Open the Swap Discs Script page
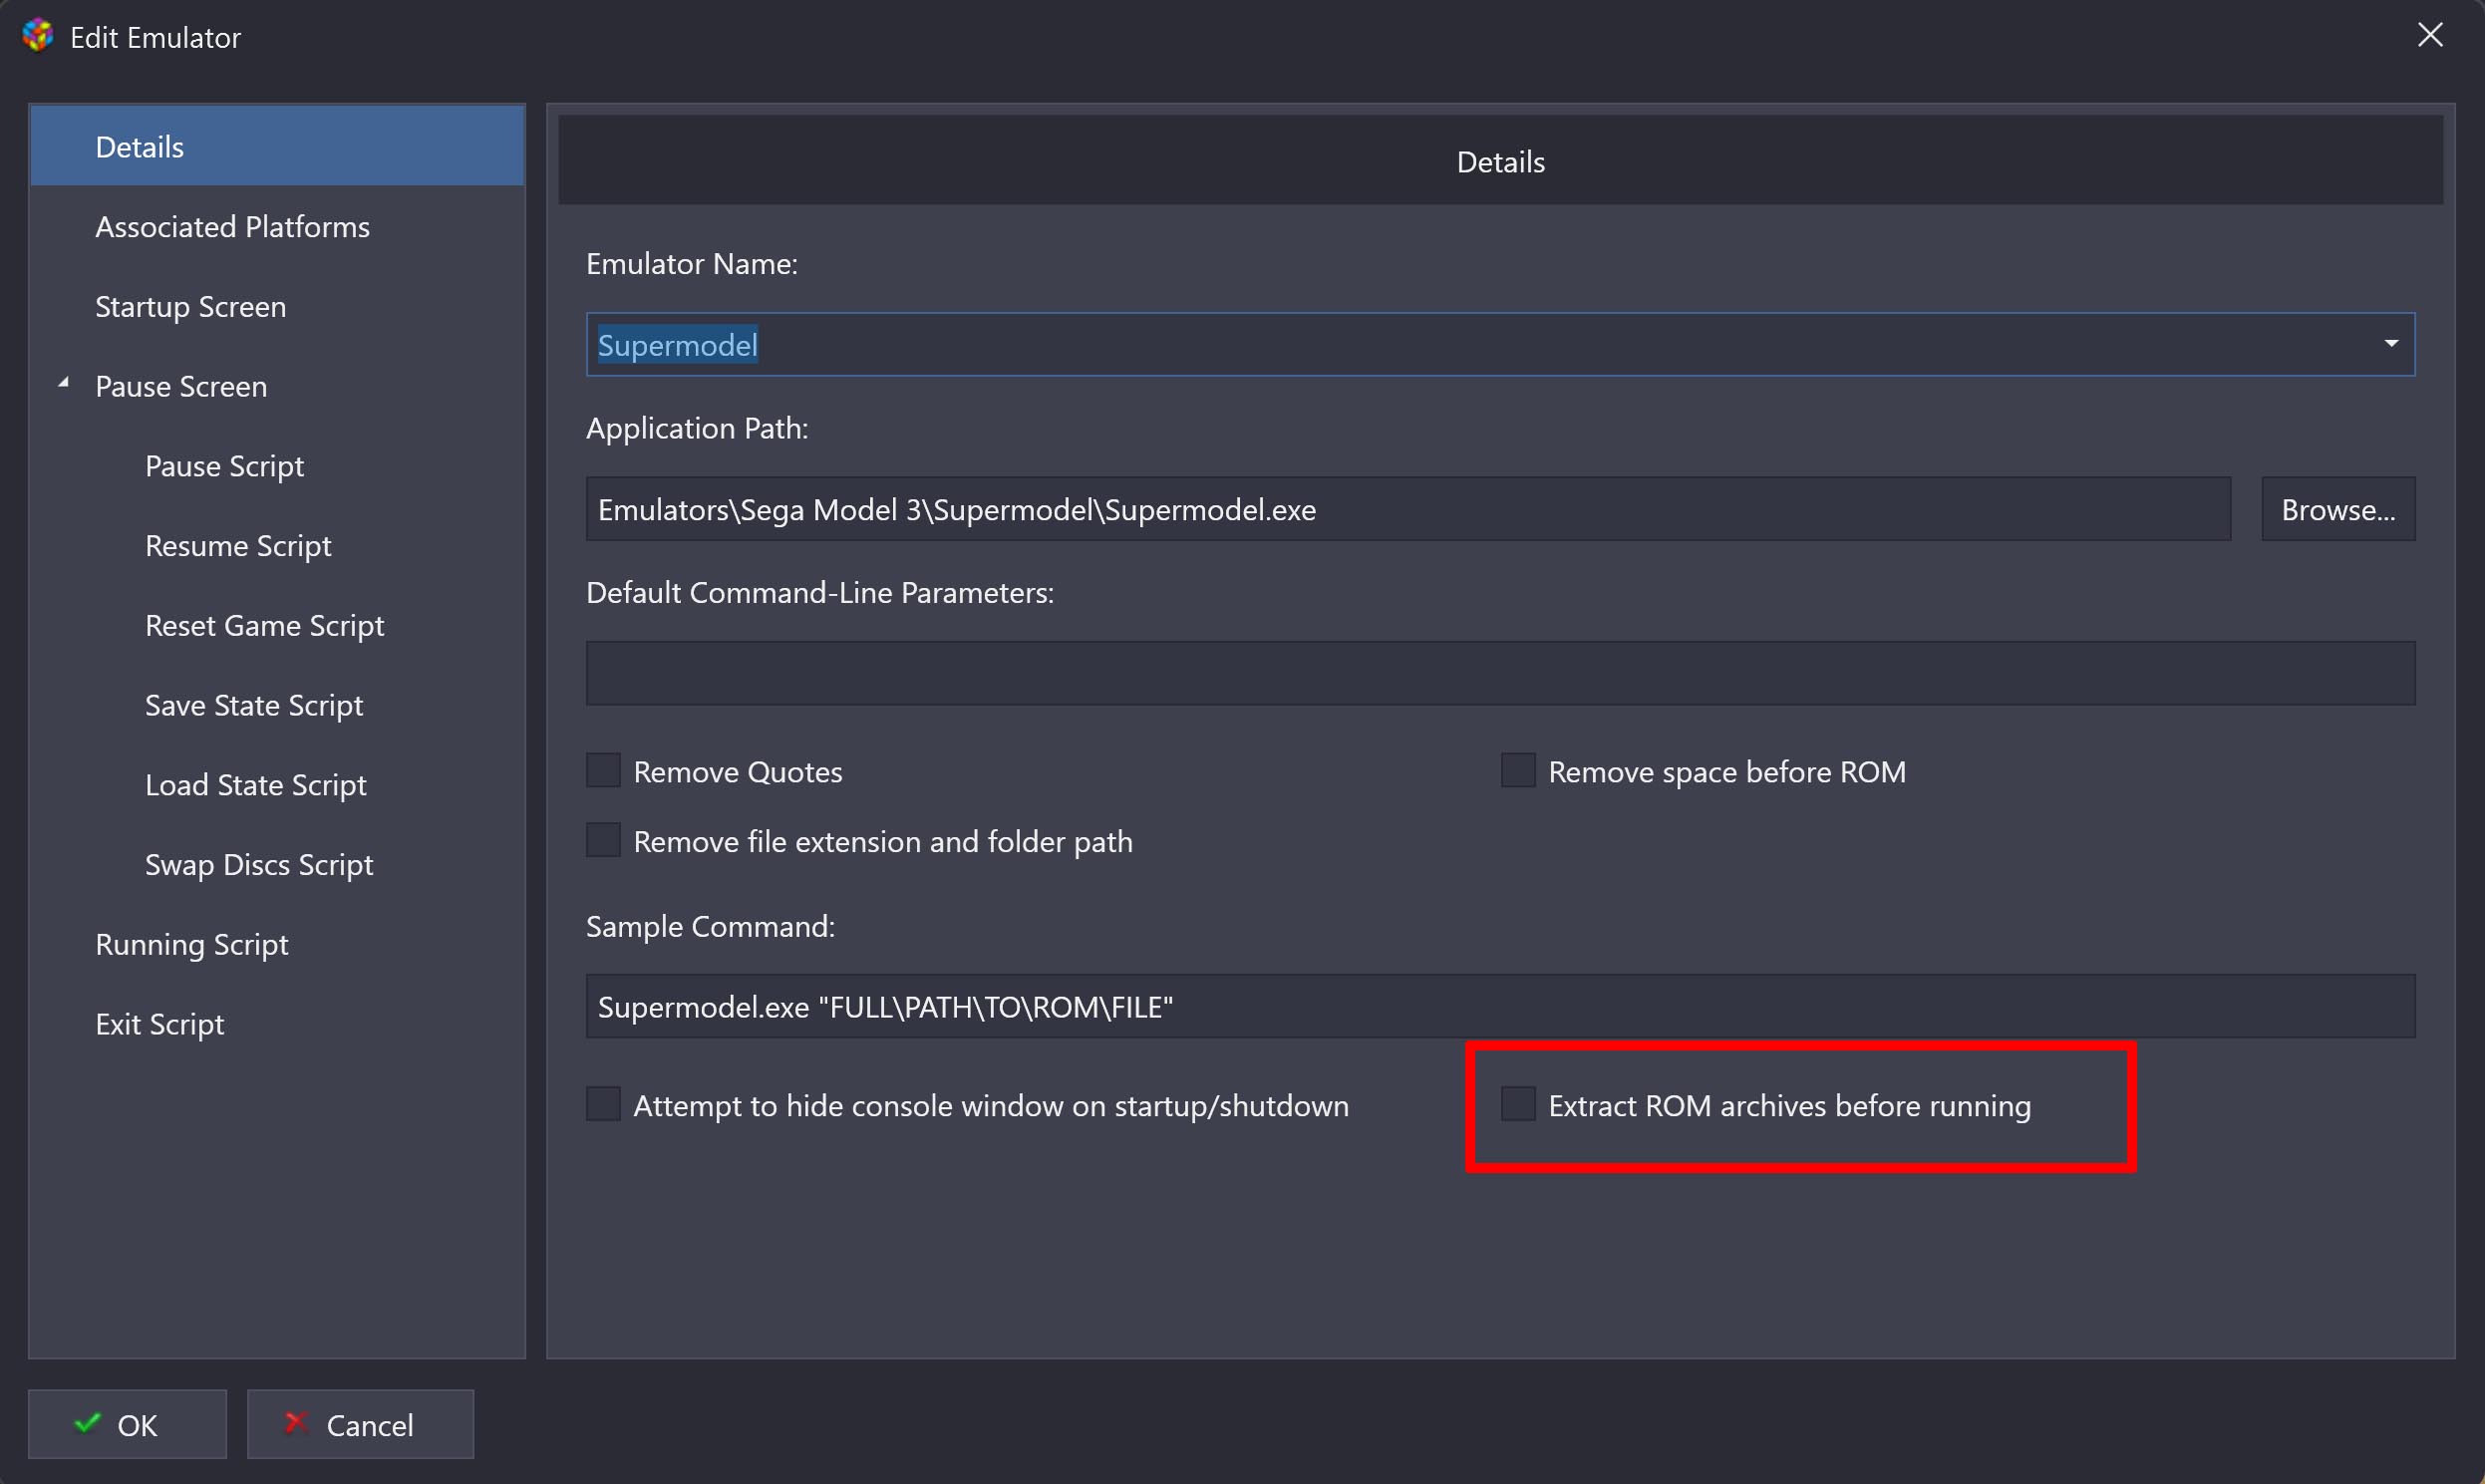 coord(258,865)
